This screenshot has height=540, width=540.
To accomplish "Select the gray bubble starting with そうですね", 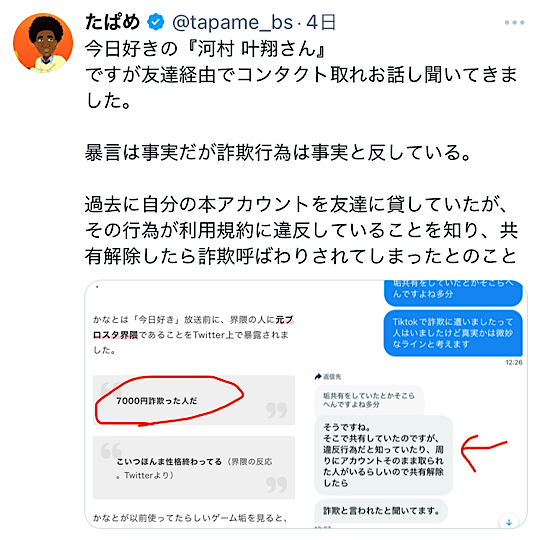I will [383, 455].
